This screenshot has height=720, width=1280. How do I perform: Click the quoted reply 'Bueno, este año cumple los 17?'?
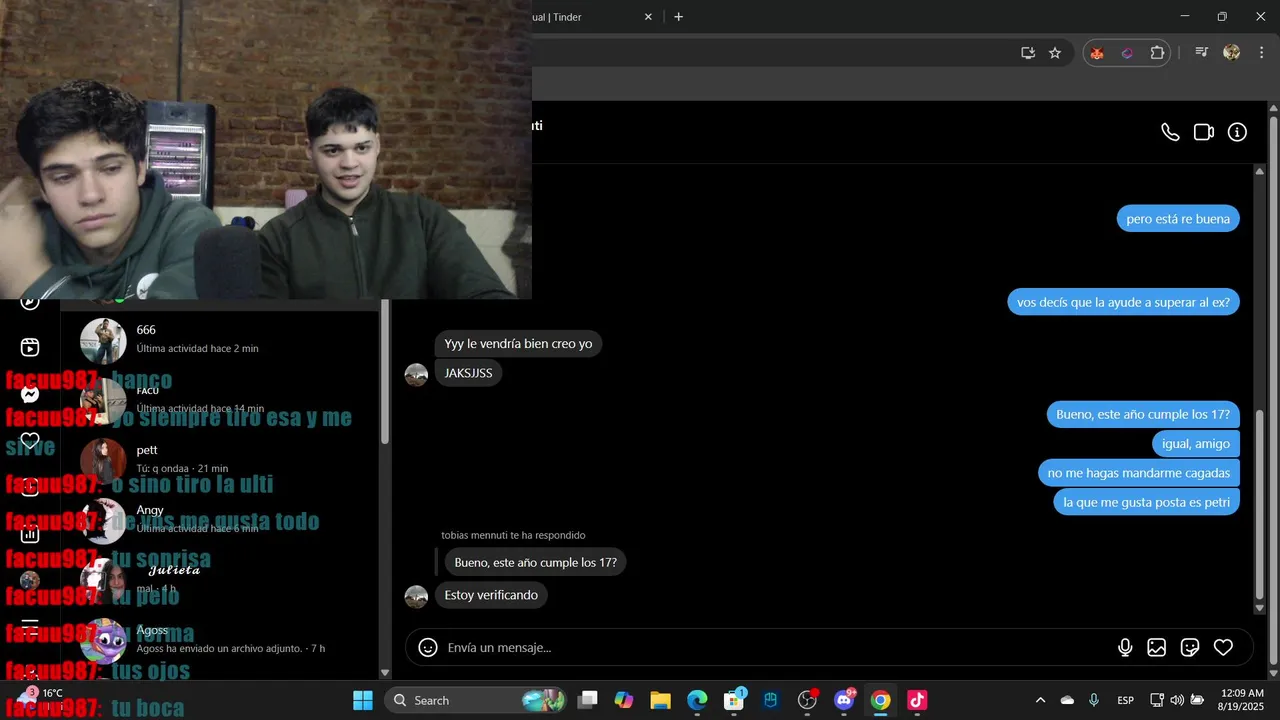535,562
